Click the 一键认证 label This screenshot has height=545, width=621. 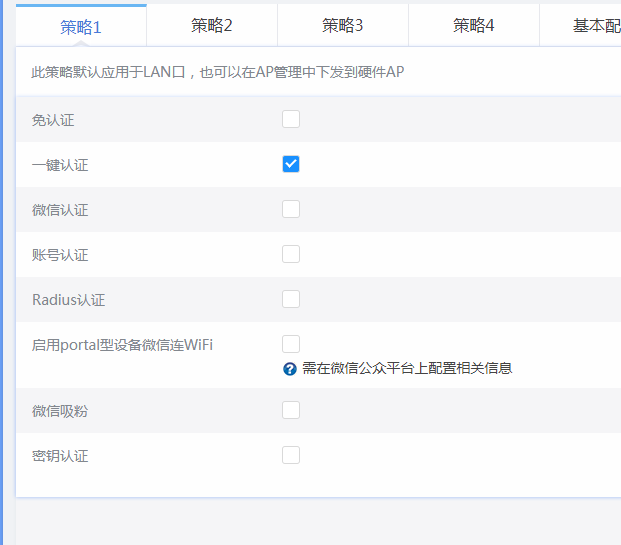(60, 165)
